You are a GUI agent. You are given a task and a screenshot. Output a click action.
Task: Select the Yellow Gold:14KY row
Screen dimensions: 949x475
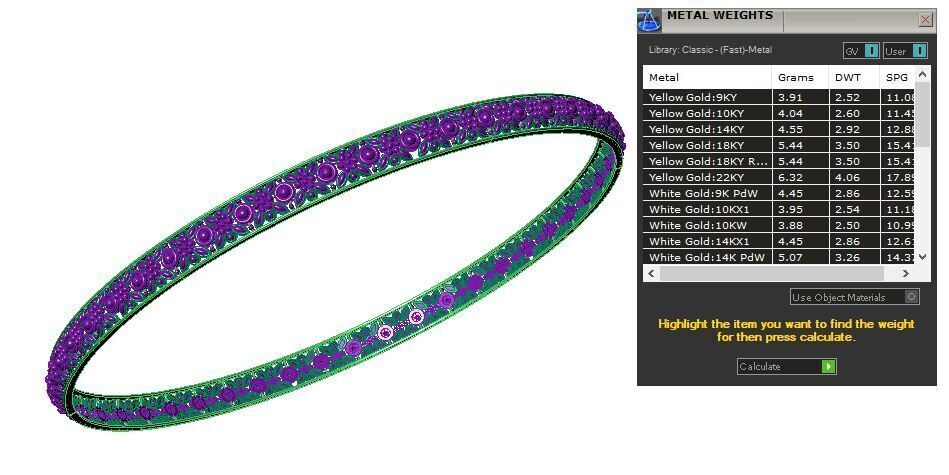click(x=778, y=129)
